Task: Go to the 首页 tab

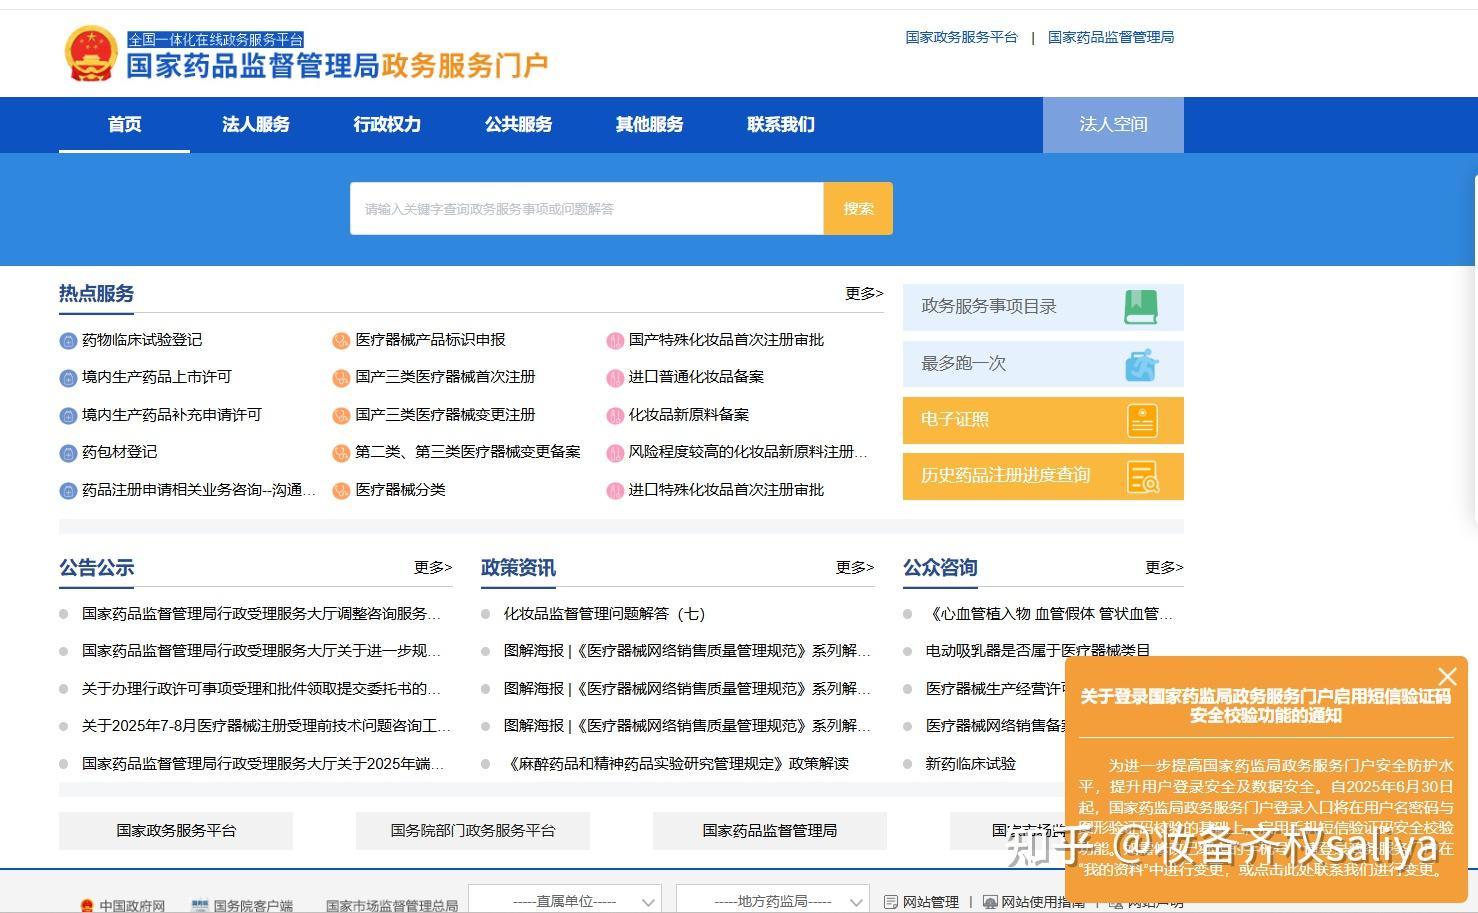Action: pyautogui.click(x=125, y=125)
